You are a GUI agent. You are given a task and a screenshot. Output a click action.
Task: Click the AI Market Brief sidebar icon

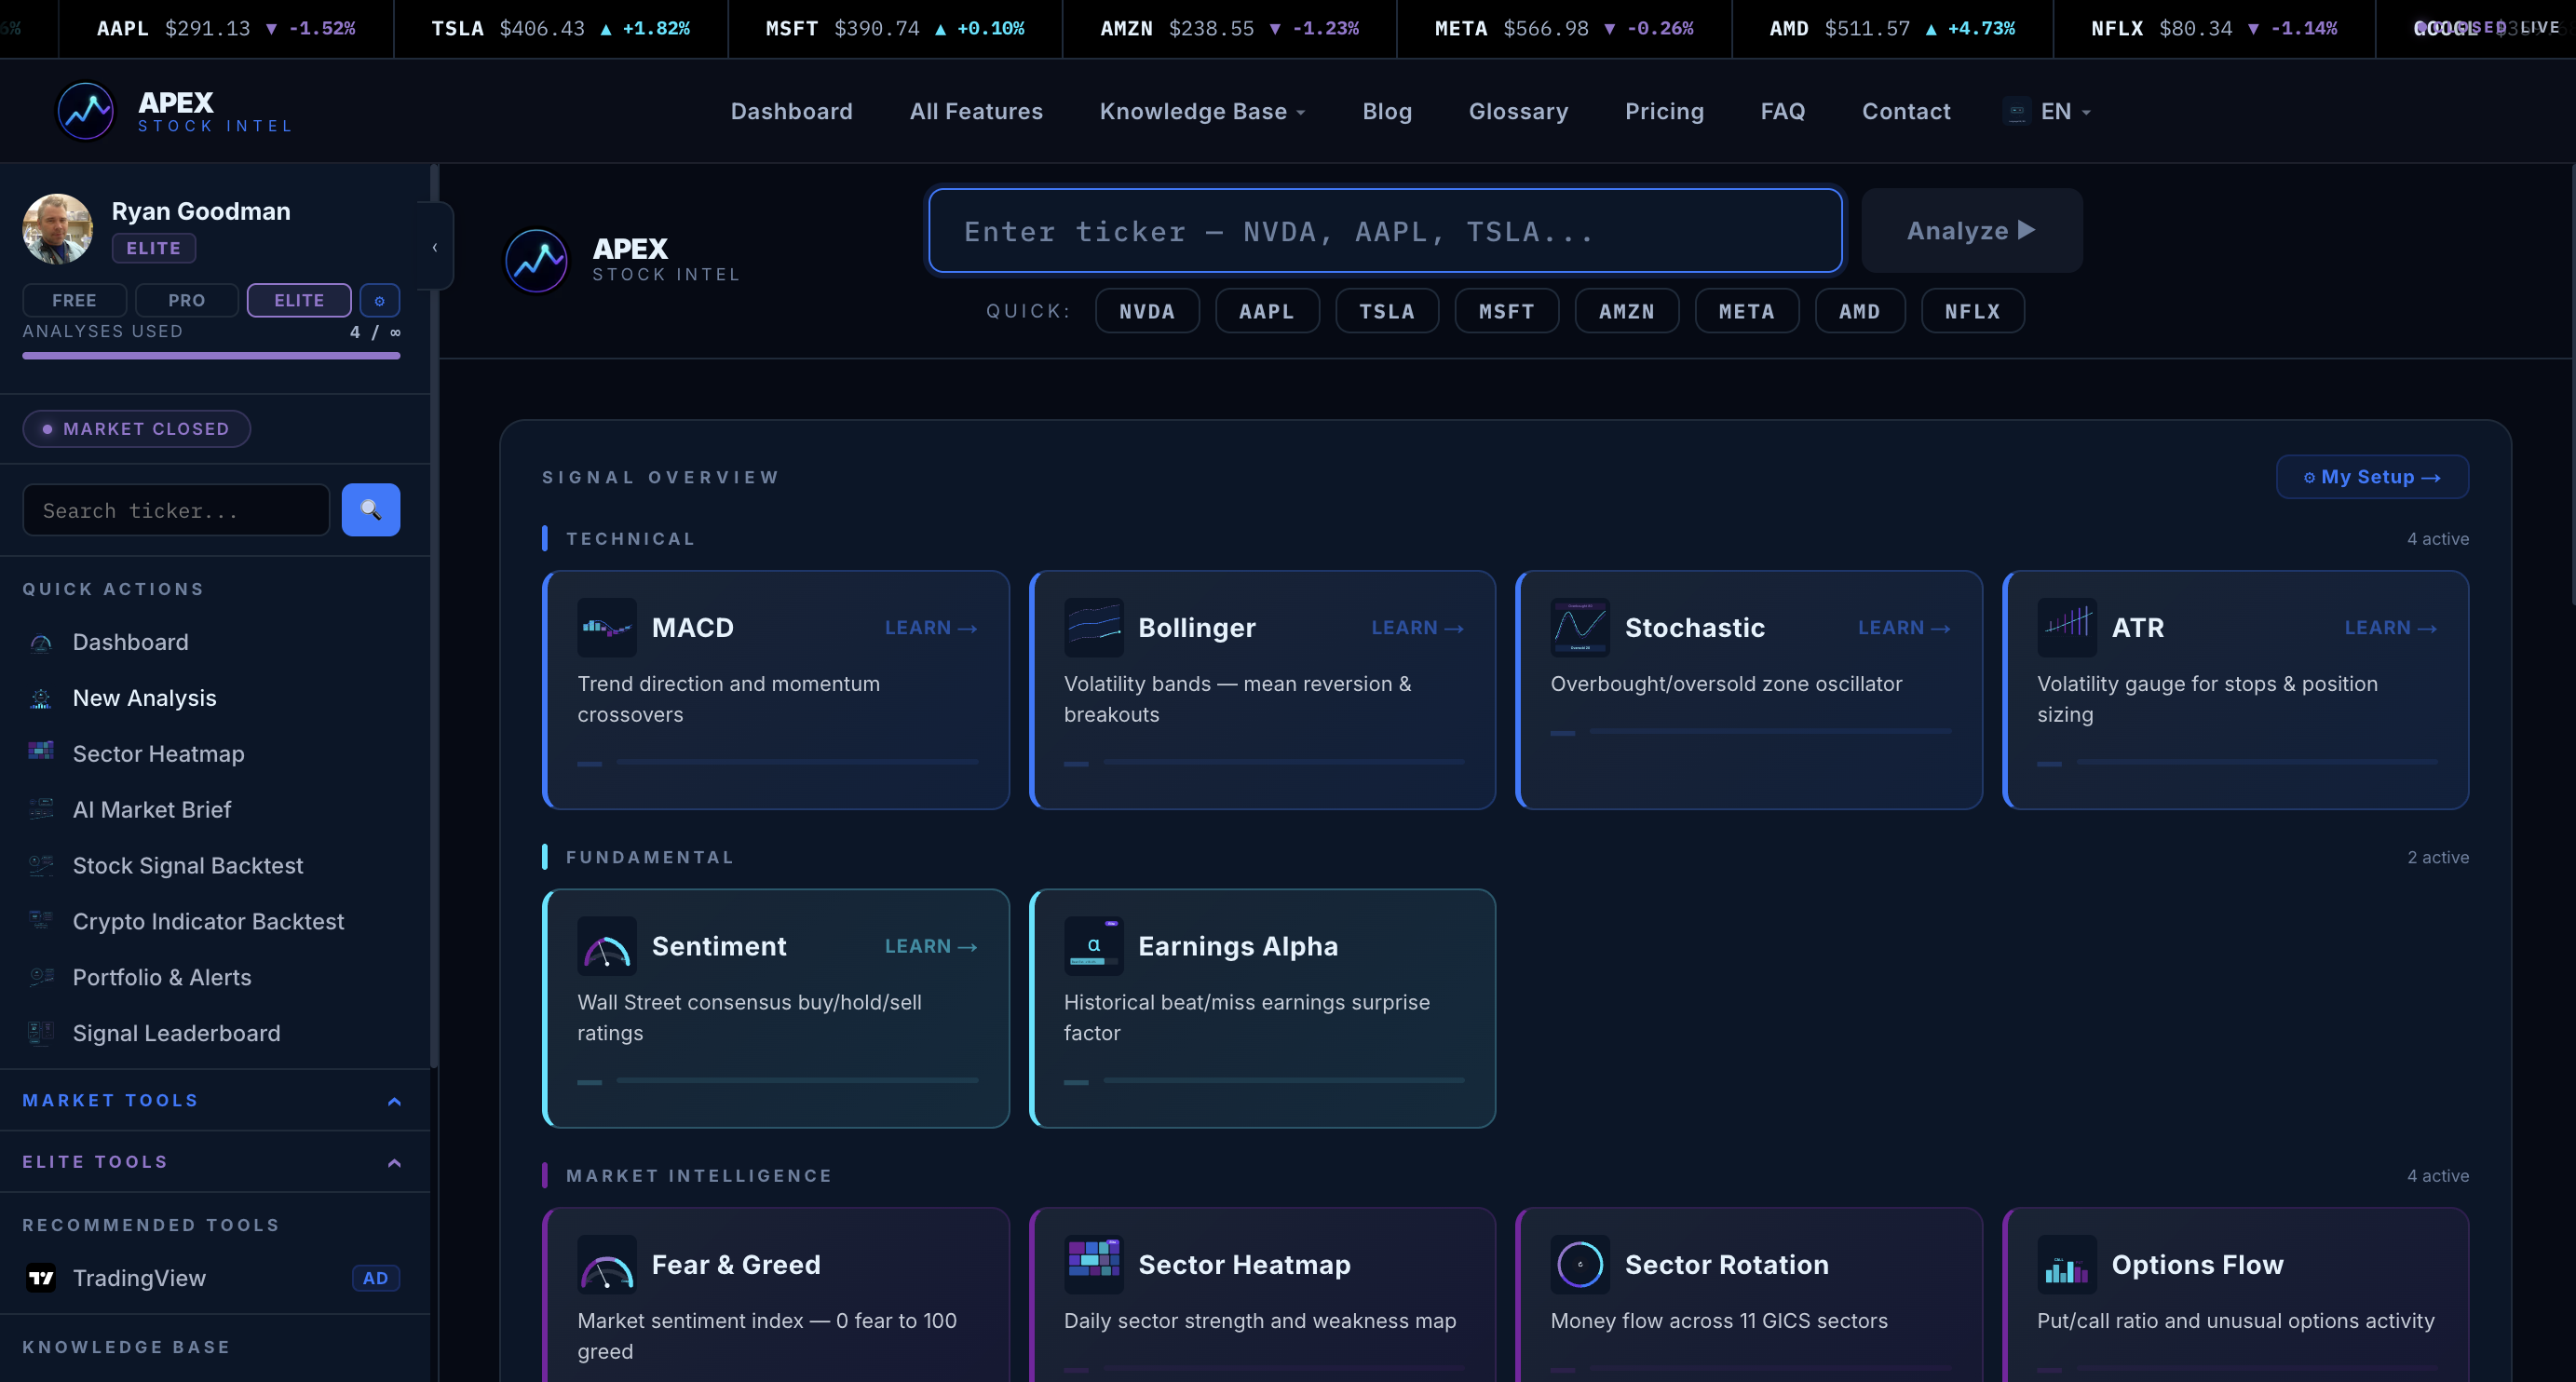[41, 809]
